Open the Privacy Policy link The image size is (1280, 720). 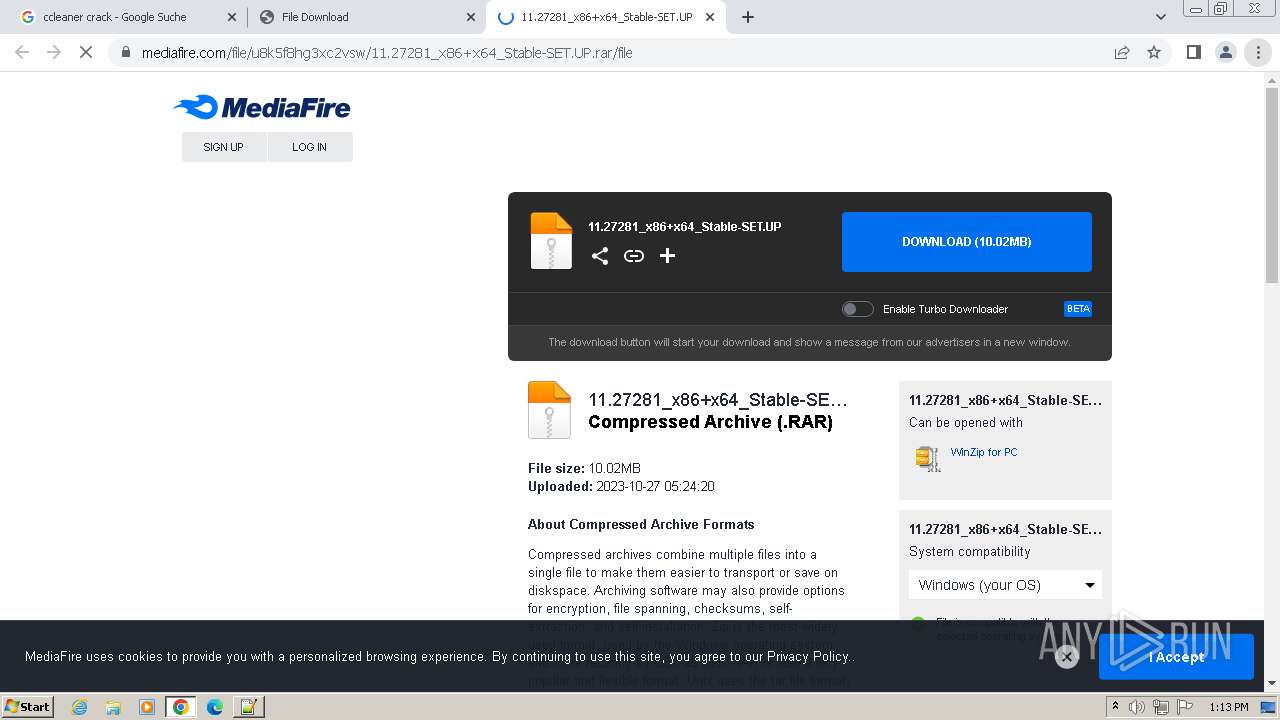[x=808, y=657]
